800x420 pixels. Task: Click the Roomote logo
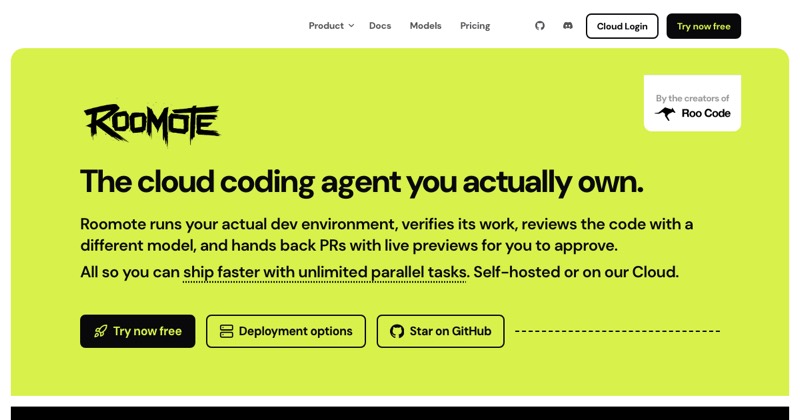pyautogui.click(x=152, y=123)
